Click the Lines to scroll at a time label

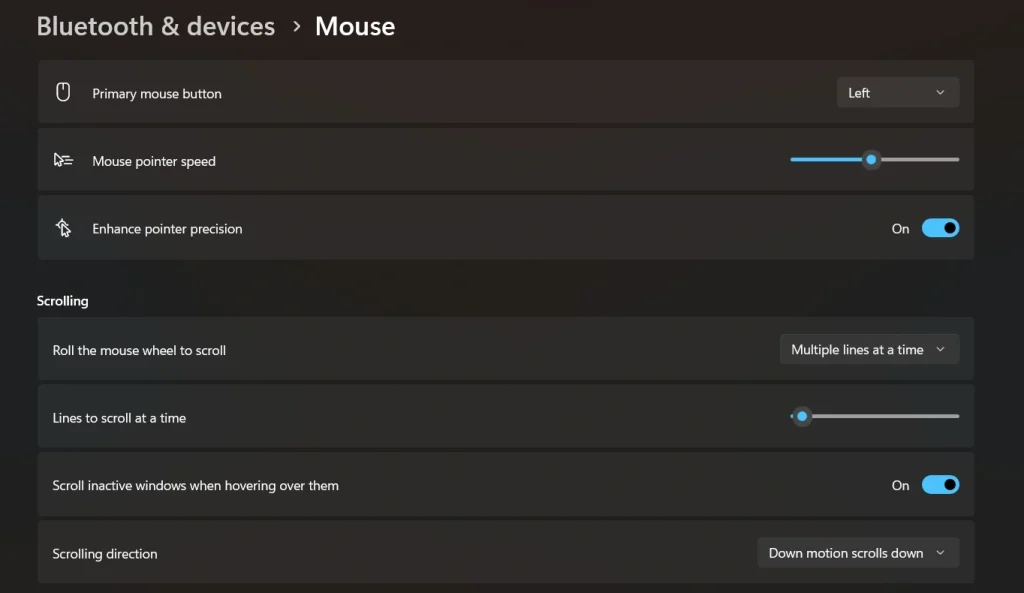[120, 417]
